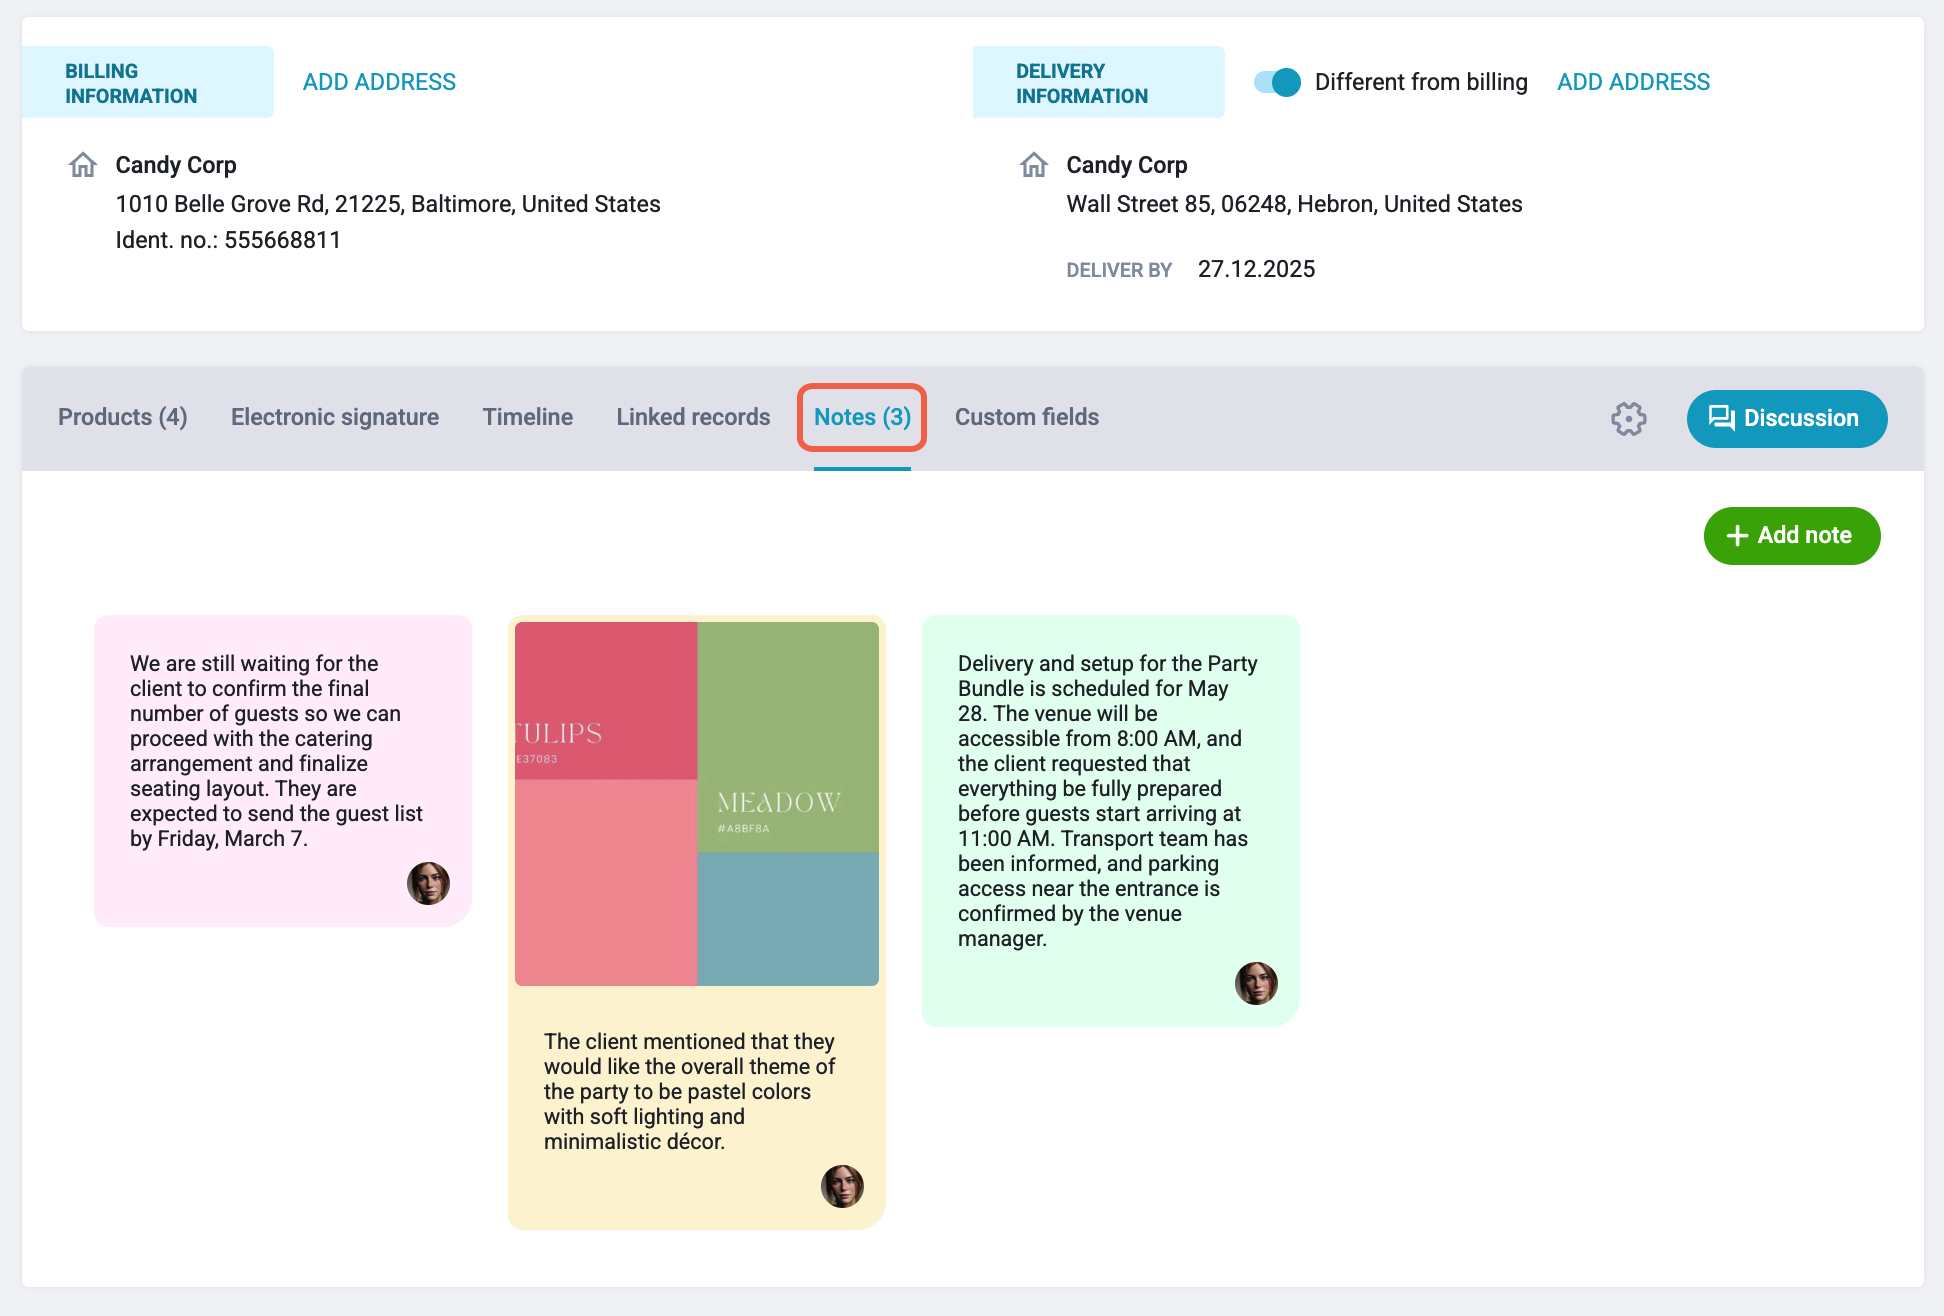Click avatar on the pastel theme note
The width and height of the screenshot is (1944, 1316).
tap(842, 1186)
